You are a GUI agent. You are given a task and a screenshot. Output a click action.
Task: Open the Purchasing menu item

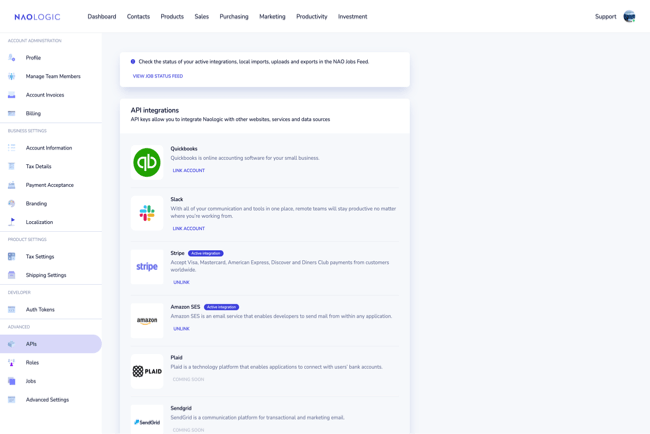coord(234,17)
